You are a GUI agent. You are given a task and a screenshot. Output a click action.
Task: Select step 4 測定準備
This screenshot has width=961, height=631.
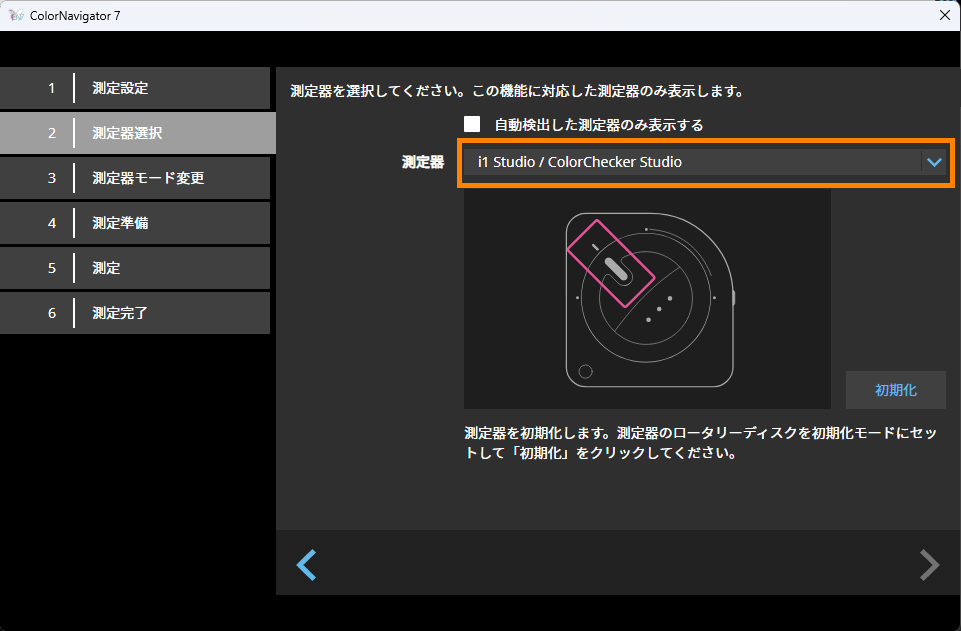(135, 223)
